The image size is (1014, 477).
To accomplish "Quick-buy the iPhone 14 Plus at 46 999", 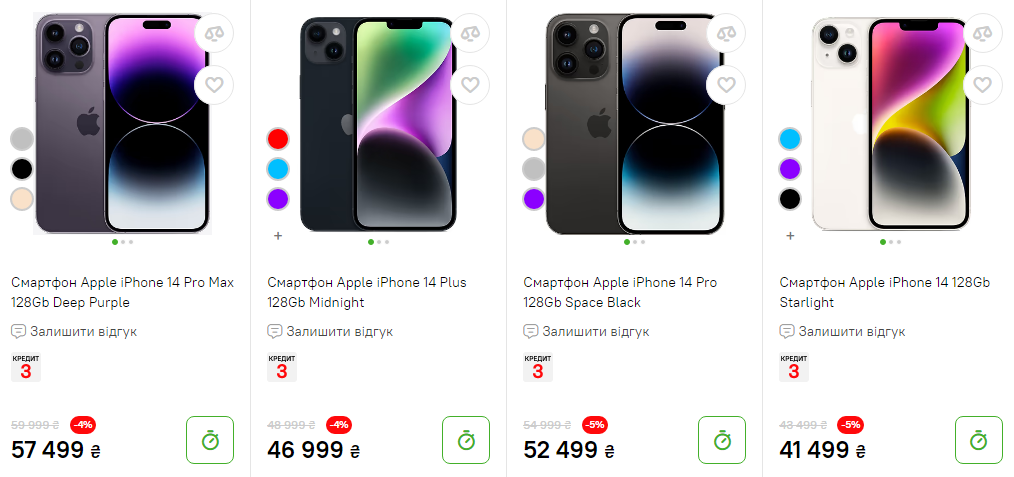I will point(466,440).
